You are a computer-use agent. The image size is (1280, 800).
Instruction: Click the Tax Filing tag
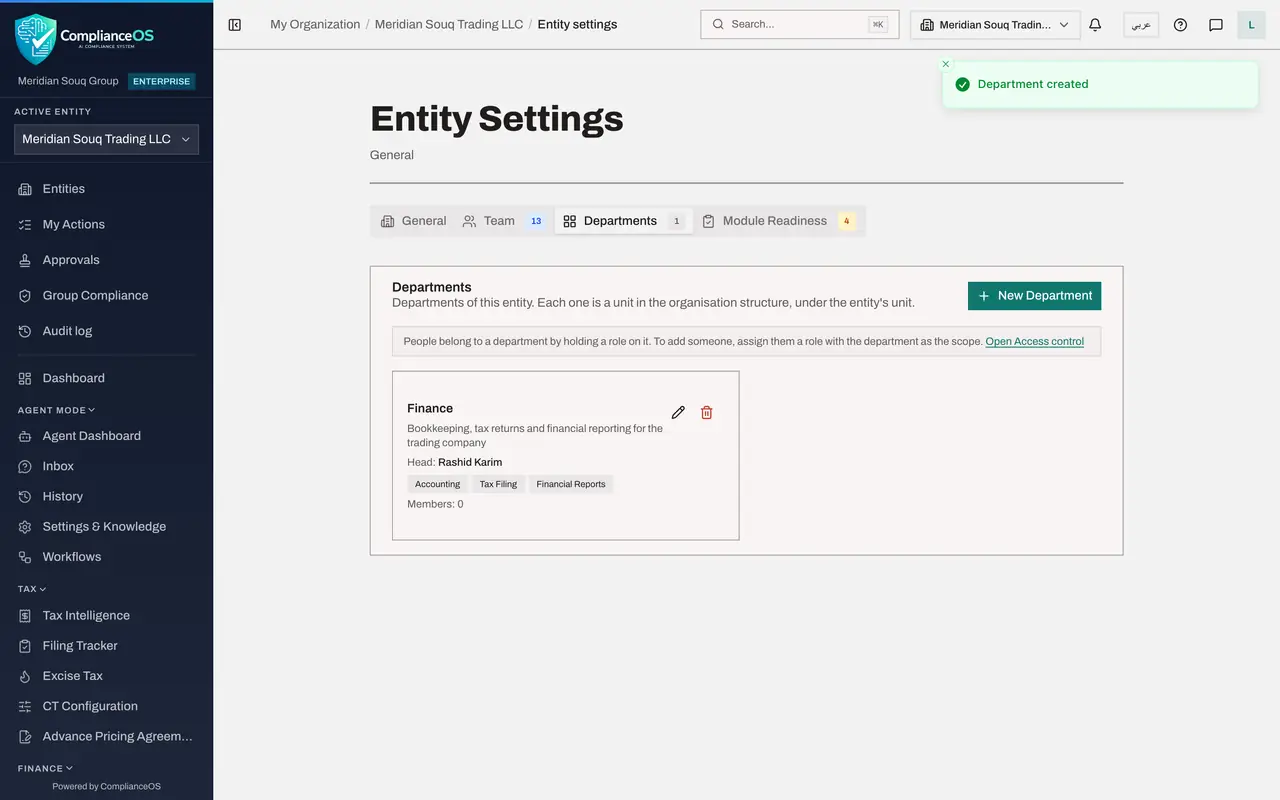(x=498, y=484)
